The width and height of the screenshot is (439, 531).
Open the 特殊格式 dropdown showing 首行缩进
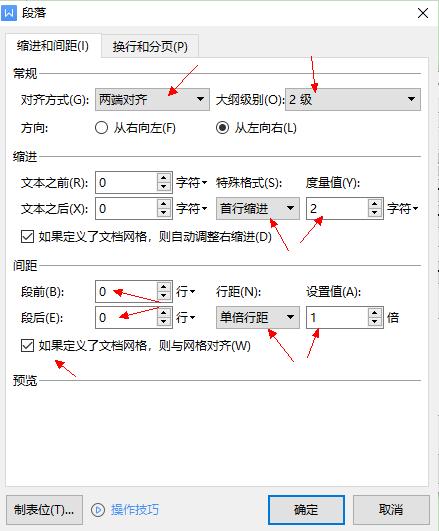(258, 209)
